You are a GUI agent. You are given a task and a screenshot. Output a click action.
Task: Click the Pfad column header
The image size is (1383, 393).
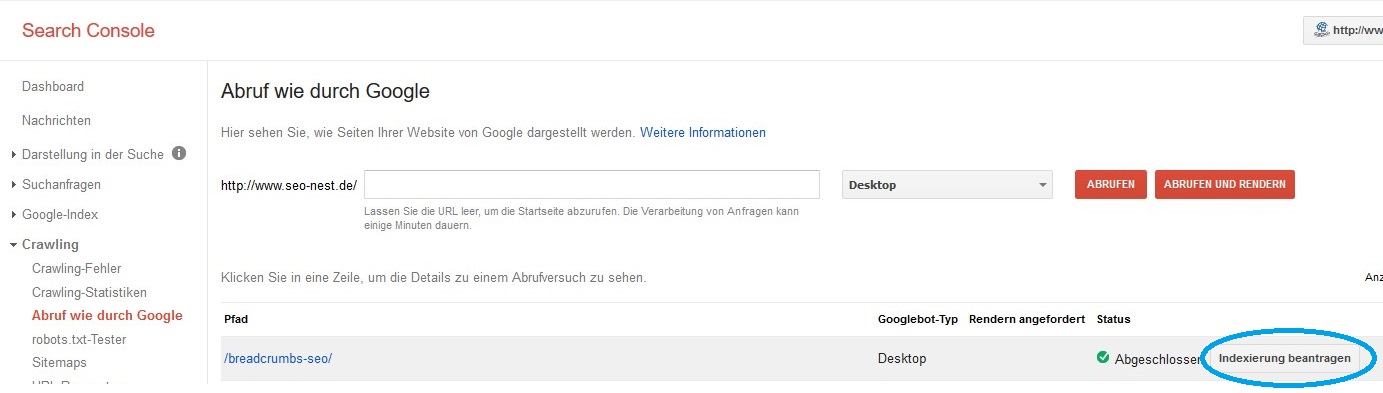236,320
